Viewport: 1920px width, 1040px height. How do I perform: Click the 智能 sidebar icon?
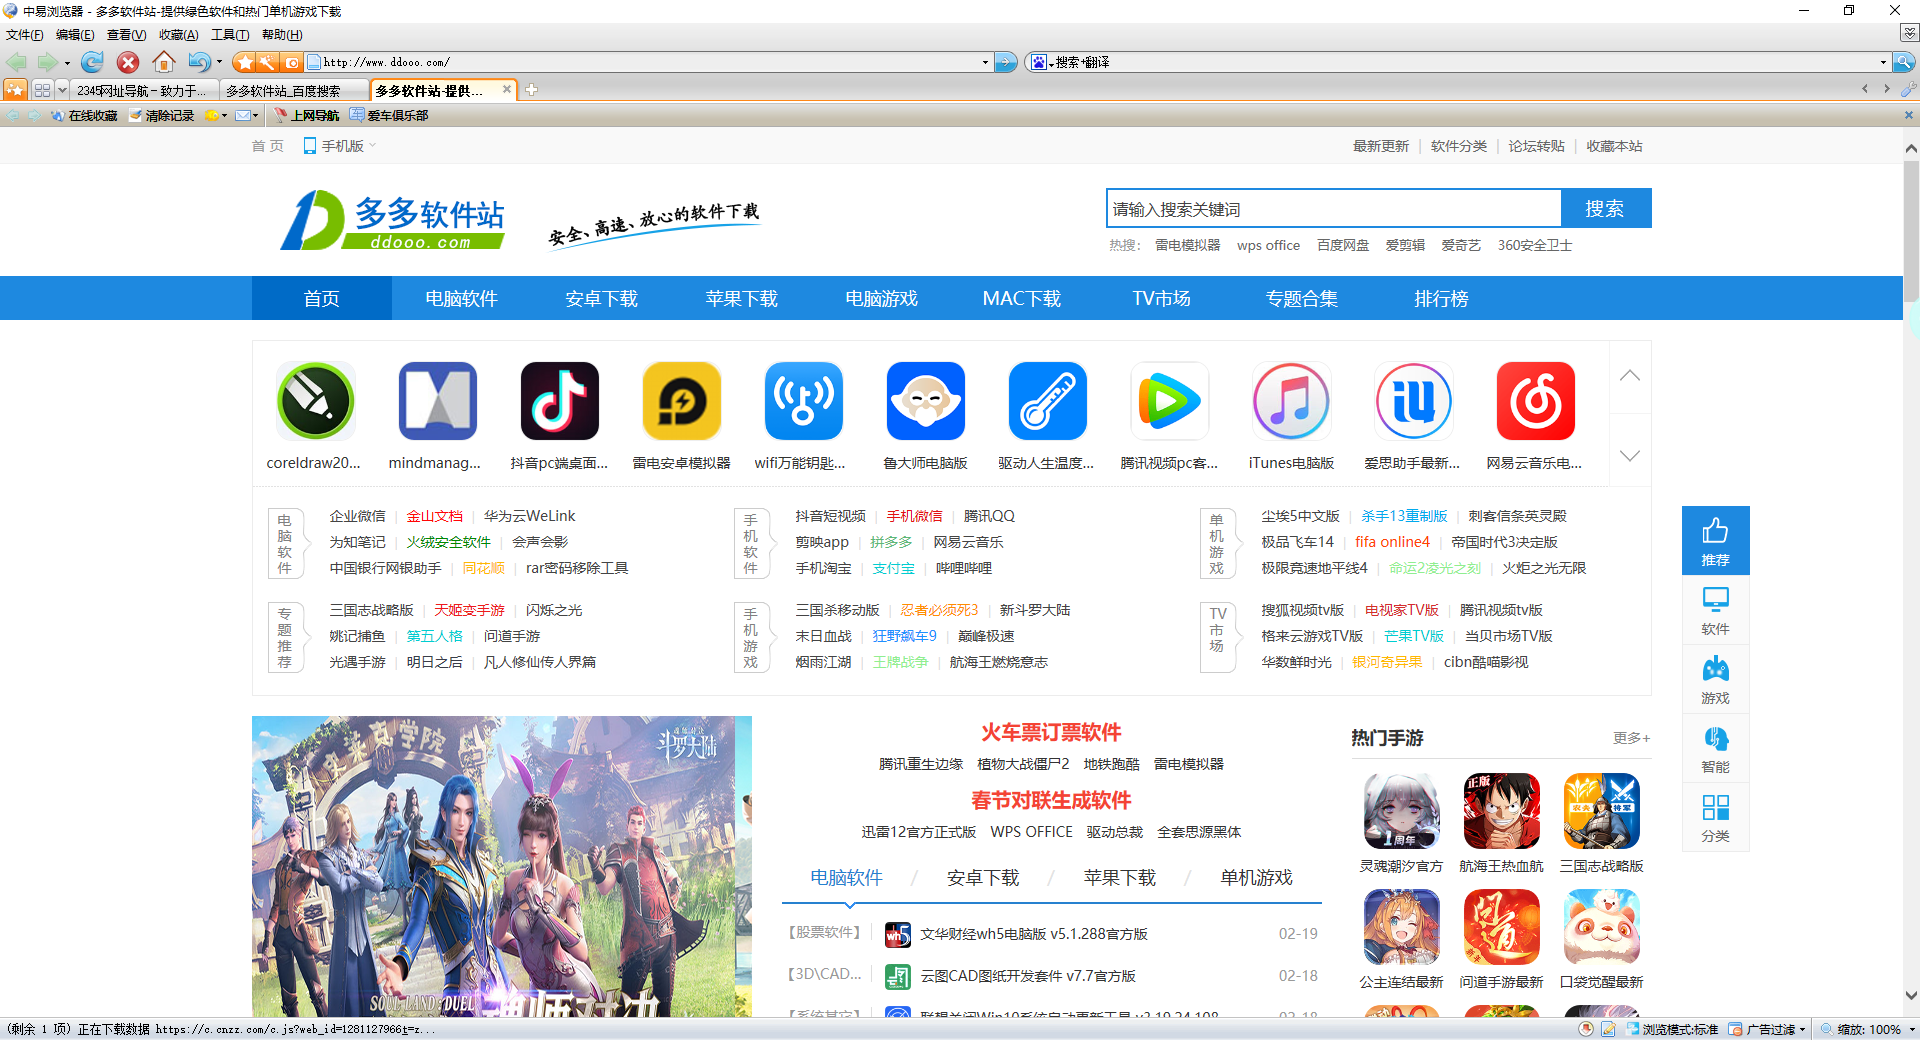point(1715,748)
